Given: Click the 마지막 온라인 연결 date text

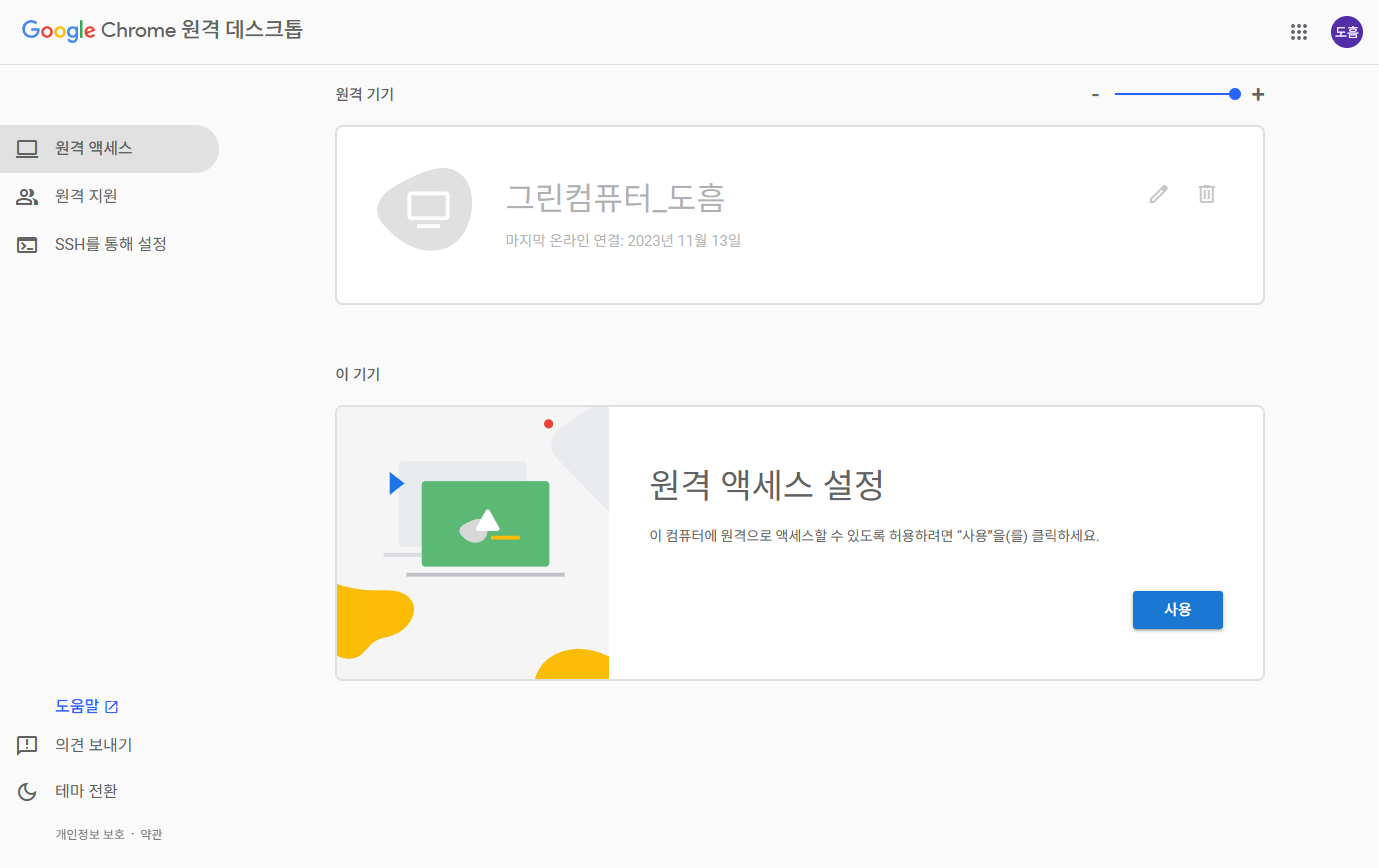Looking at the screenshot, I should [623, 240].
